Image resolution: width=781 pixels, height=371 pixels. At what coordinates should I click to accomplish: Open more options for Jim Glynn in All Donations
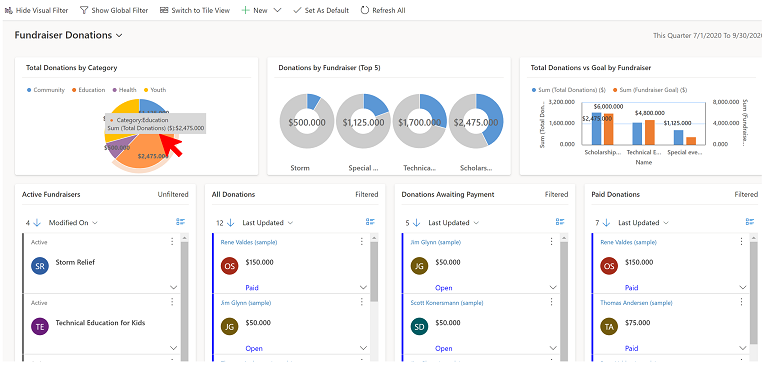point(362,302)
